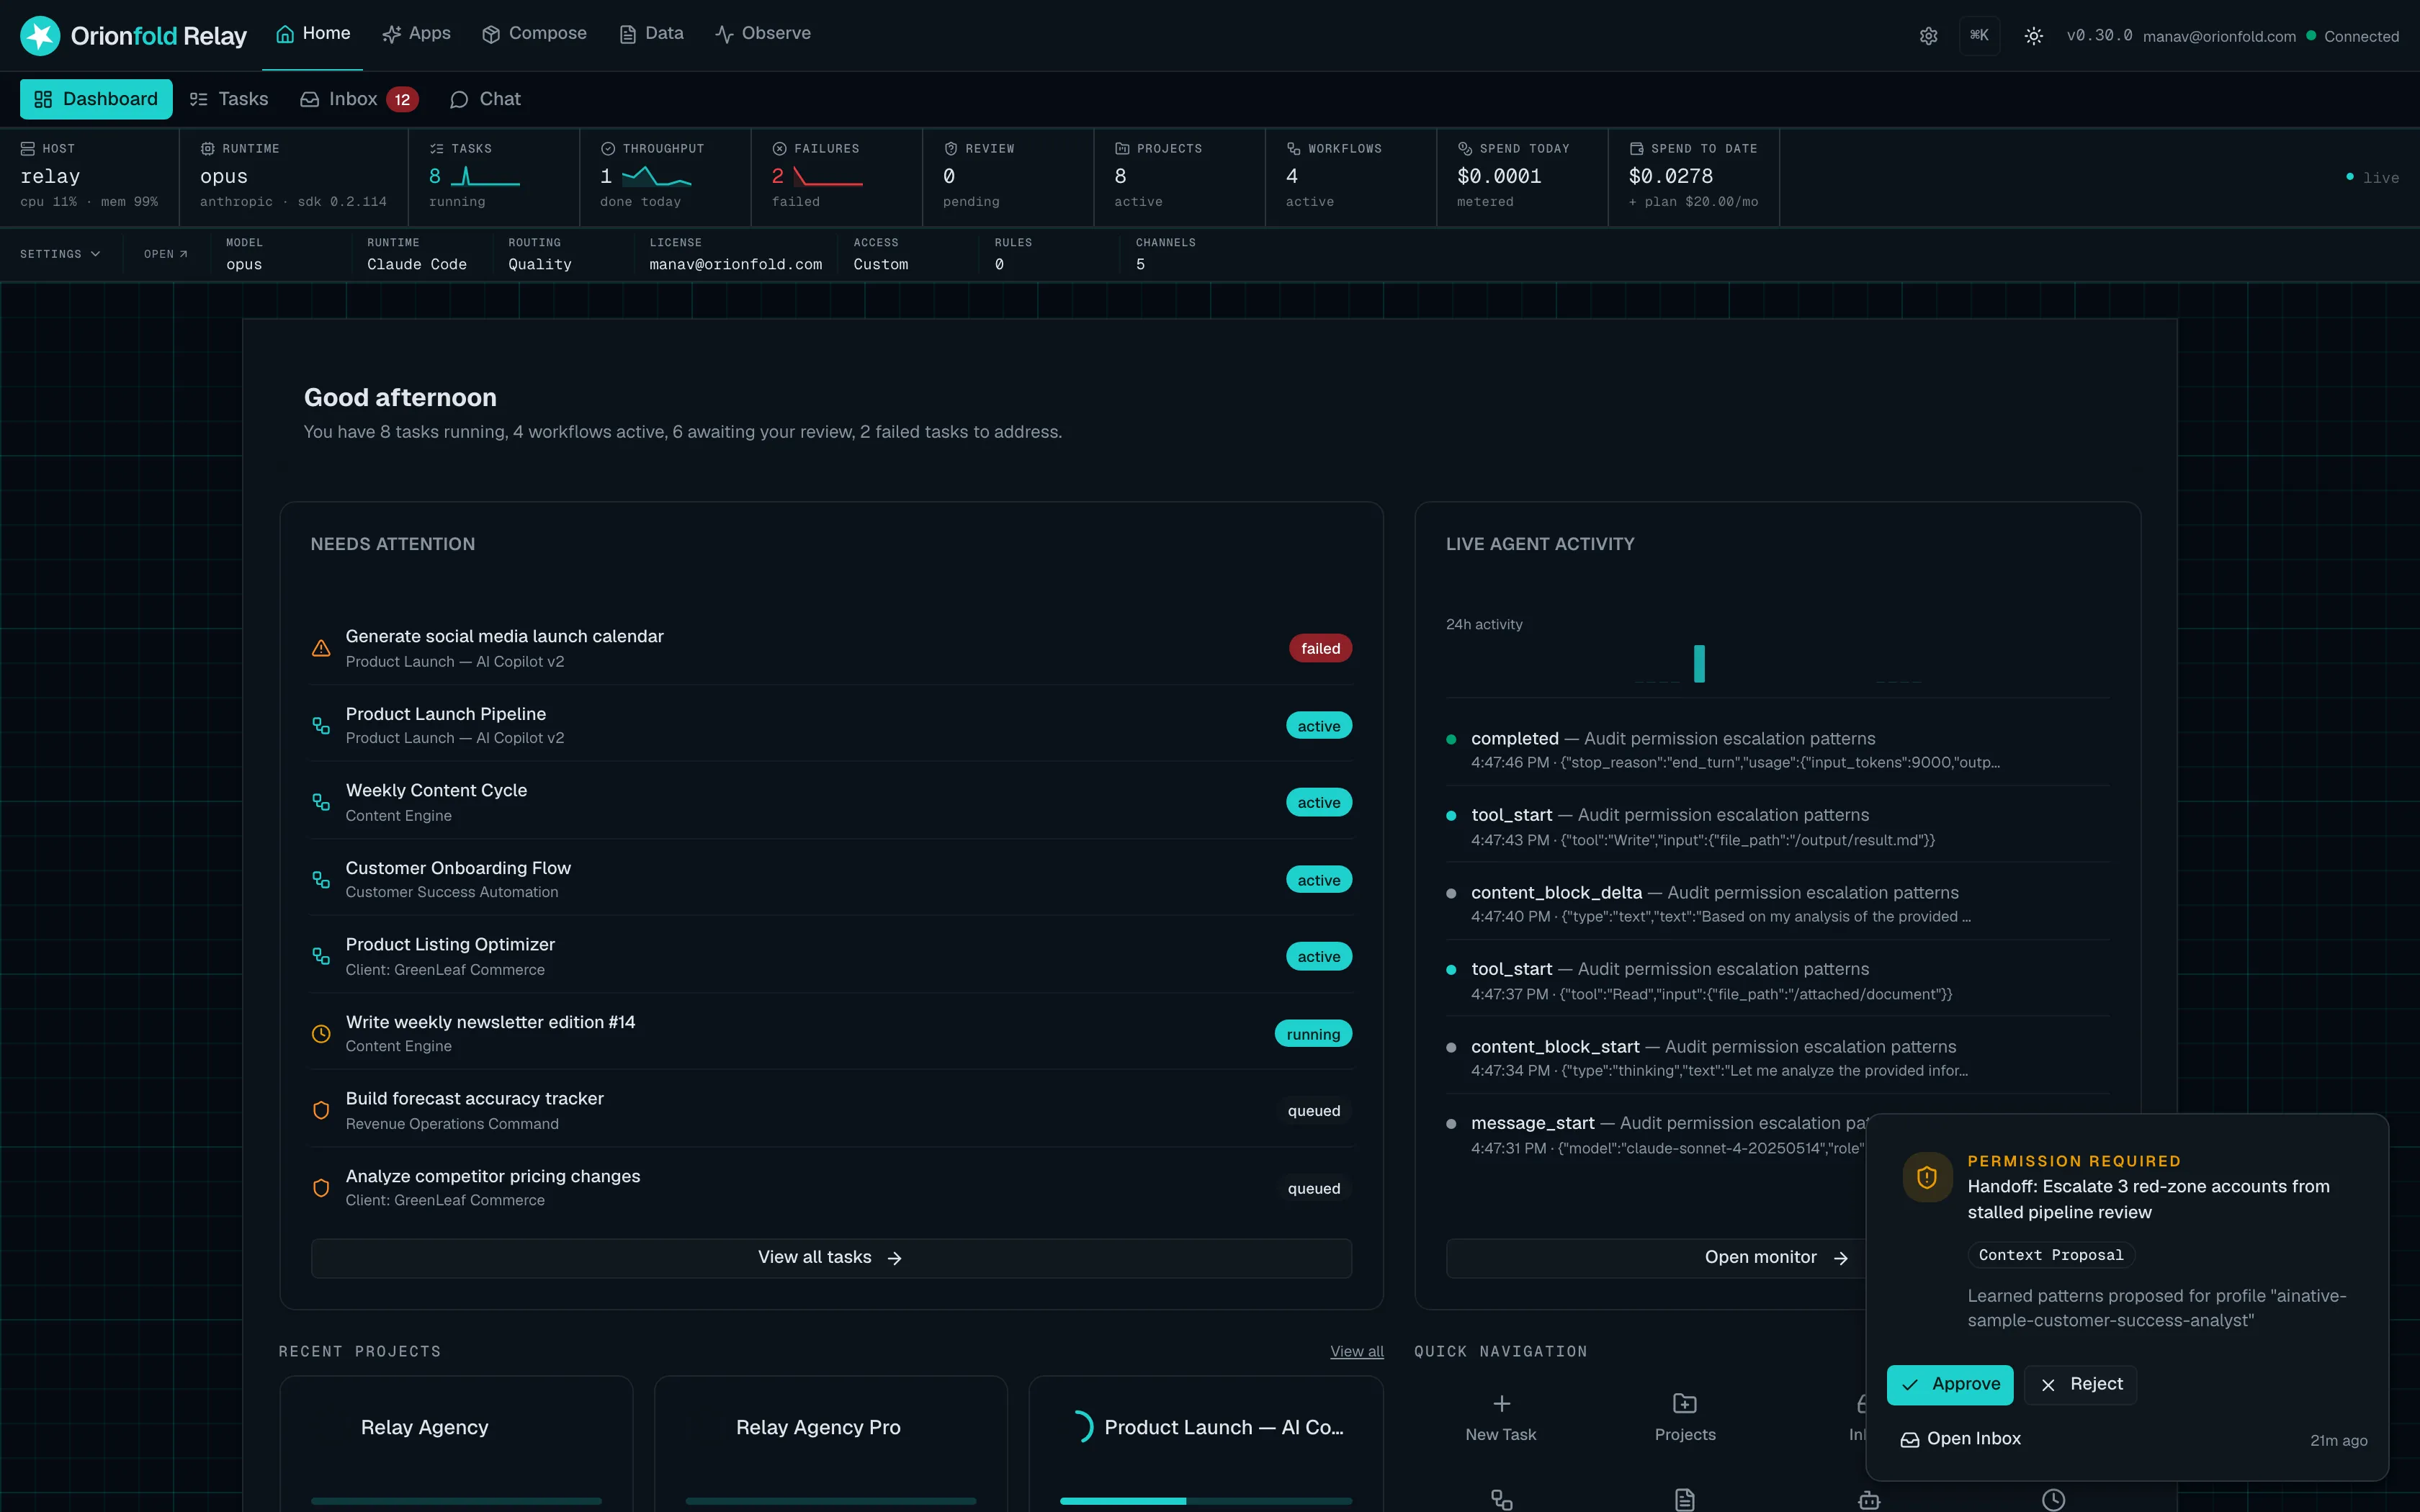This screenshot has height=1512, width=2420.
Task: Open the external OPEN link arrow
Action: click(166, 254)
